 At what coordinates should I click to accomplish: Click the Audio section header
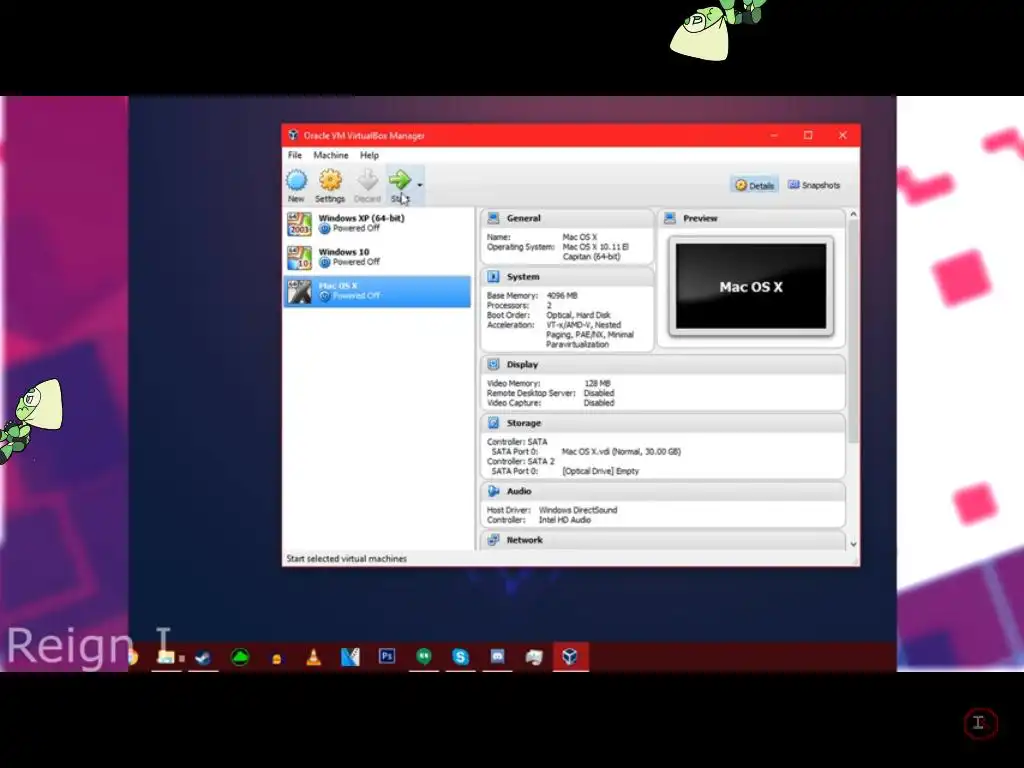pos(663,491)
